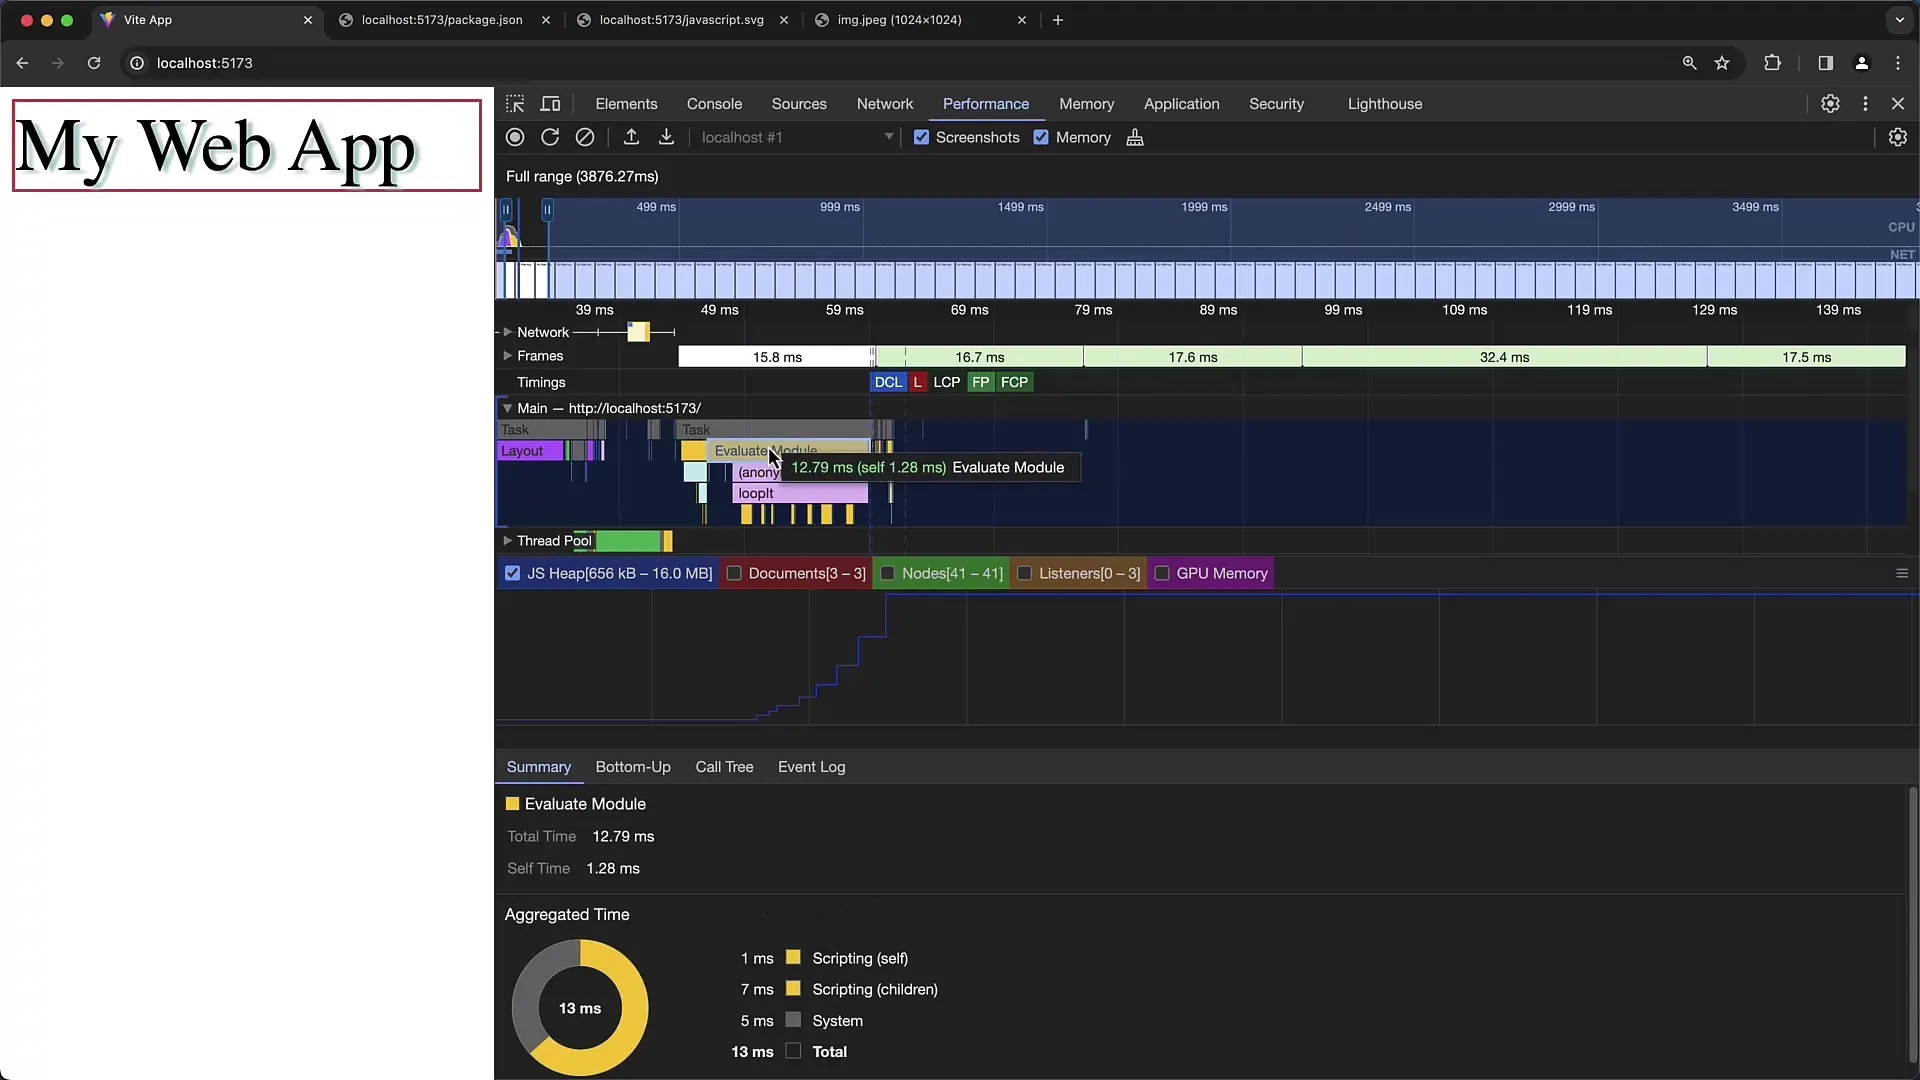Expand the Thread Pool row
The height and width of the screenshot is (1080, 1920).
coord(506,541)
